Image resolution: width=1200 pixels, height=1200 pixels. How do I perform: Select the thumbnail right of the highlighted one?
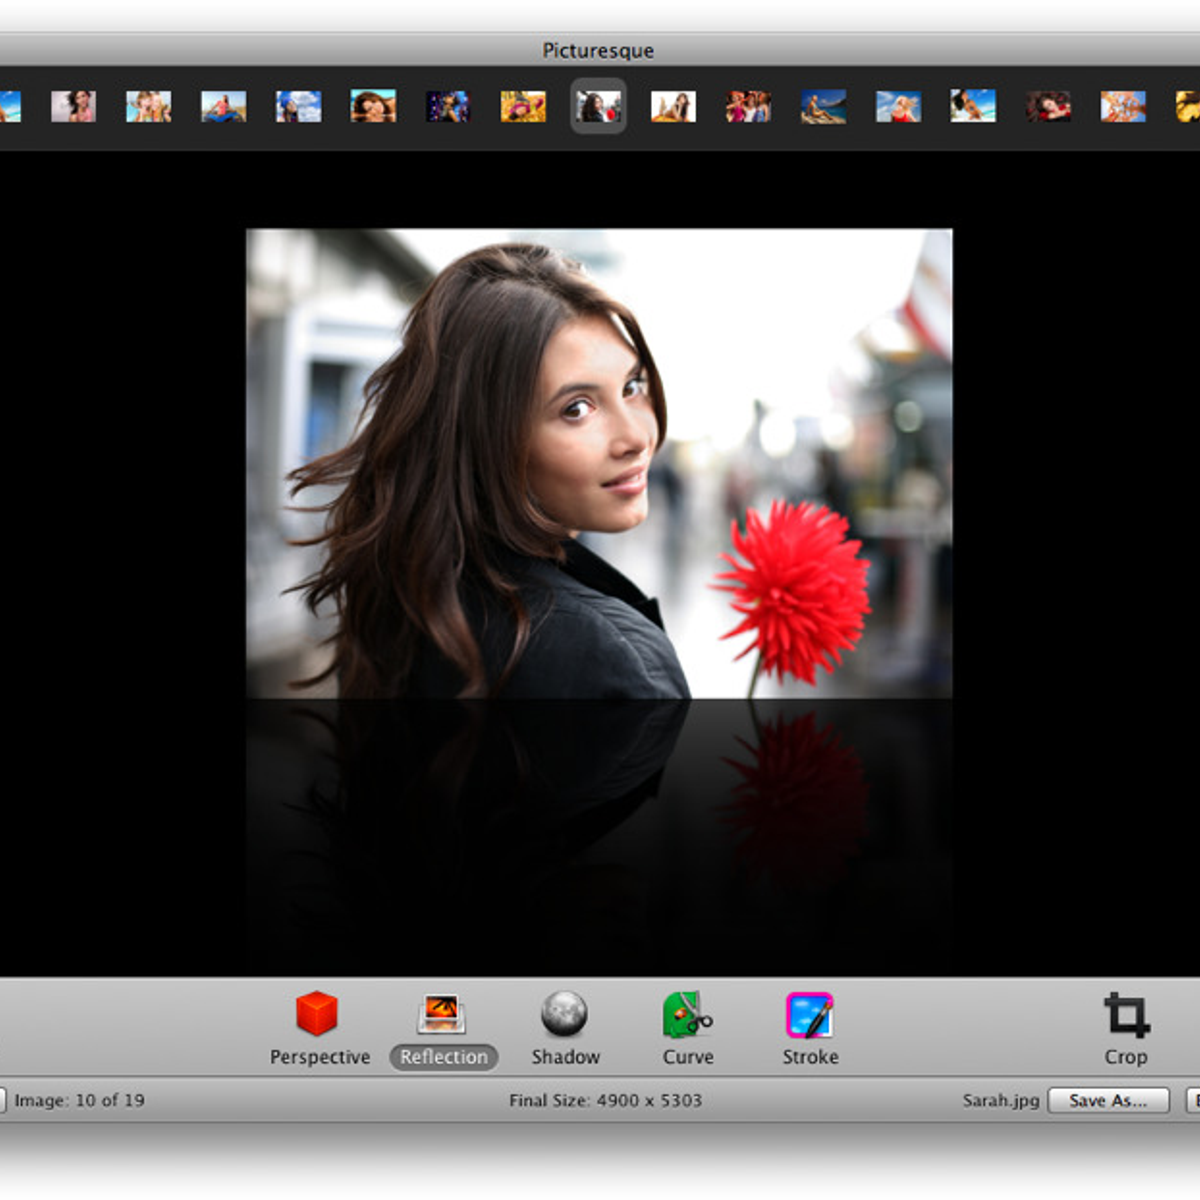click(673, 106)
